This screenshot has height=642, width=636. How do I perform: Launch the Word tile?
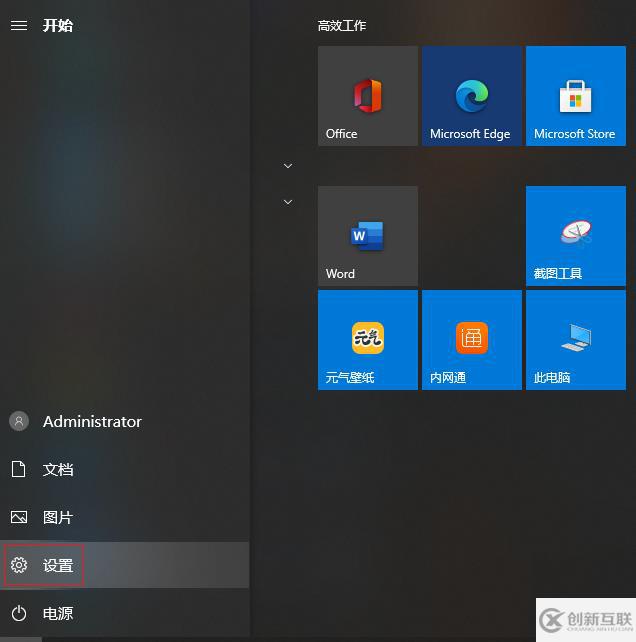[368, 236]
